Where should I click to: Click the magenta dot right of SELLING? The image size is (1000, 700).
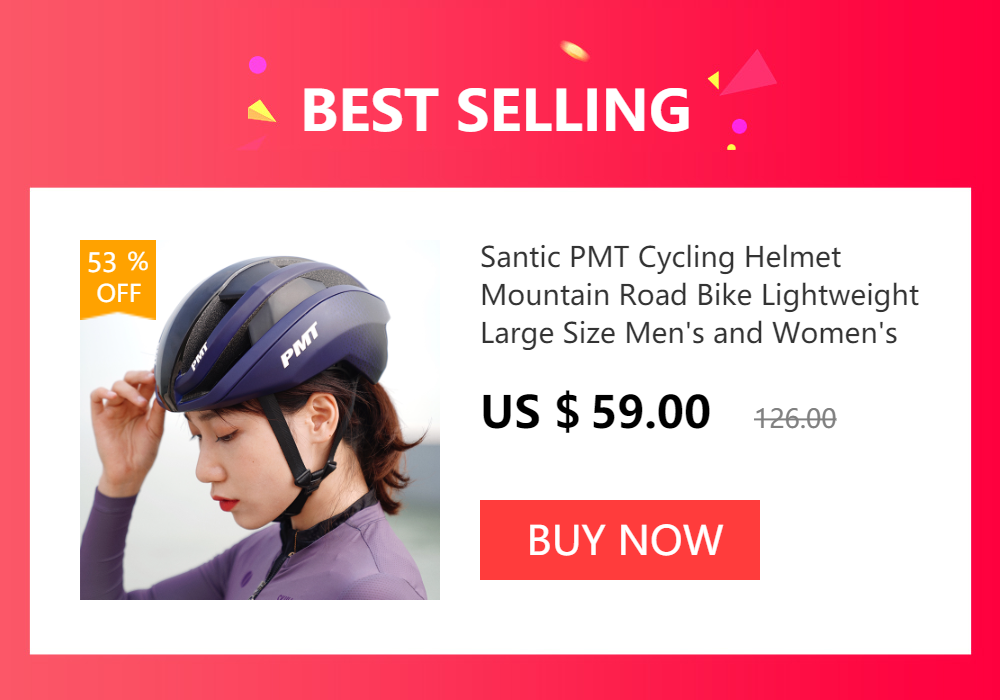[739, 126]
